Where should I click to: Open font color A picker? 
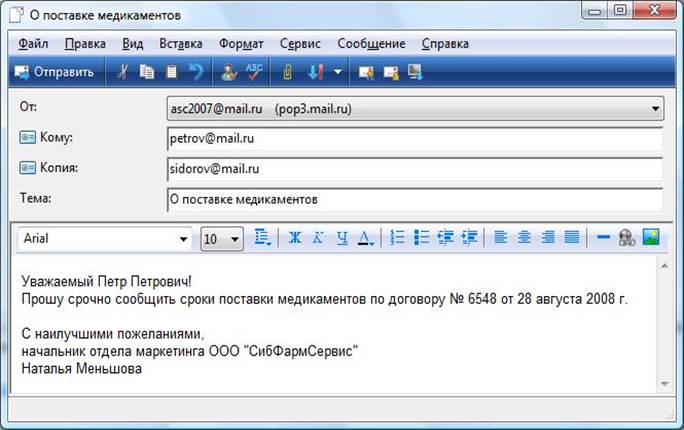366,238
